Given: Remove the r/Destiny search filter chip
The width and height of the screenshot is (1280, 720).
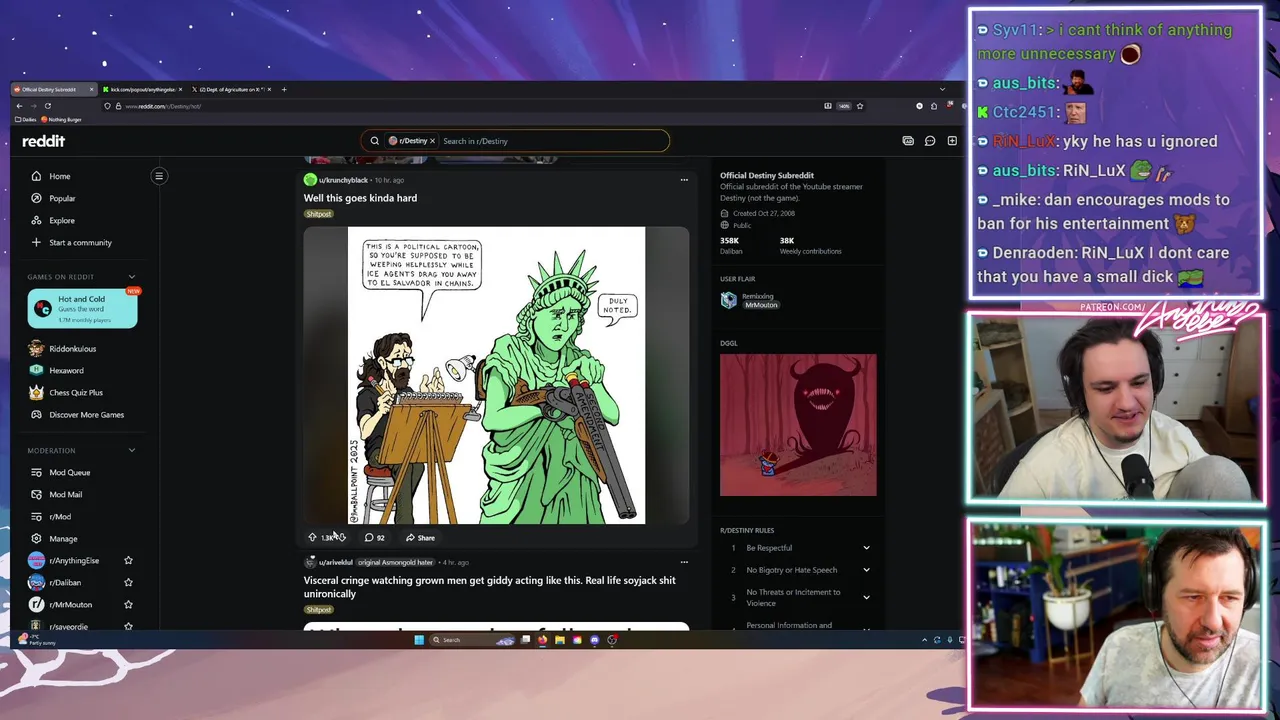Looking at the screenshot, I should (x=432, y=141).
